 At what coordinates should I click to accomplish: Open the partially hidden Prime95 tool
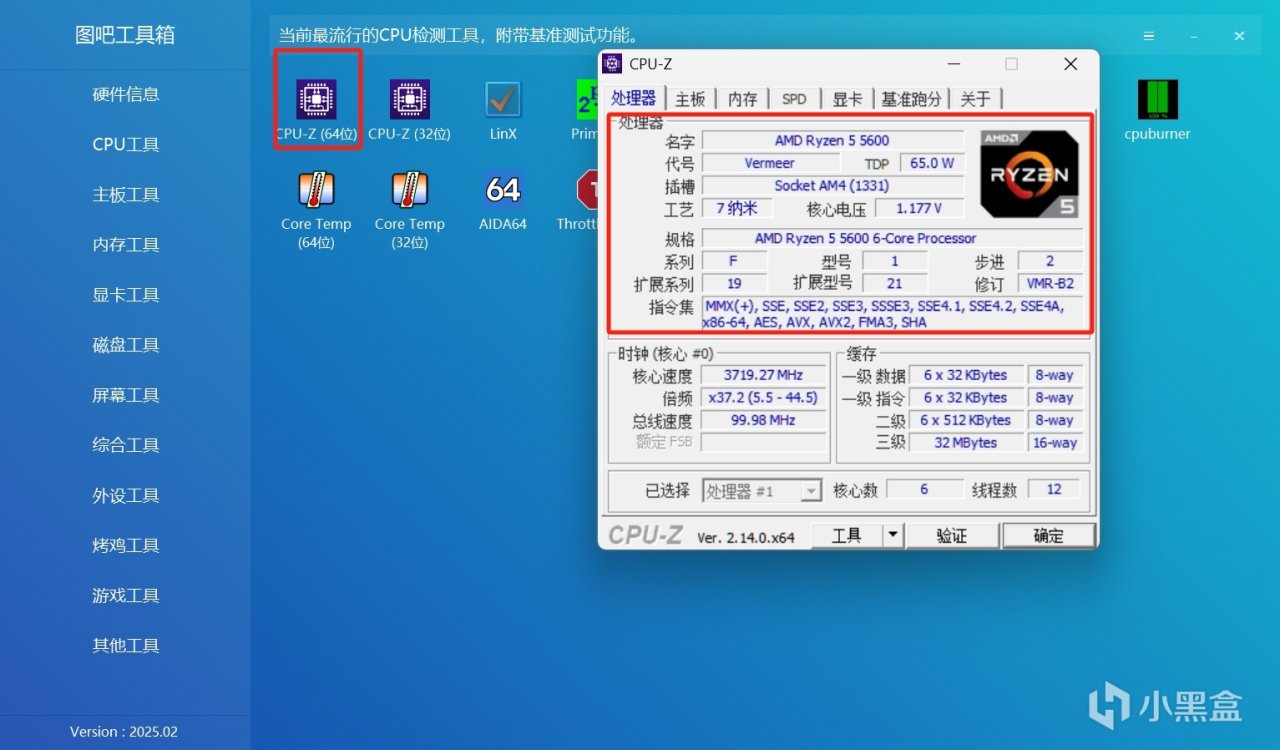click(587, 110)
